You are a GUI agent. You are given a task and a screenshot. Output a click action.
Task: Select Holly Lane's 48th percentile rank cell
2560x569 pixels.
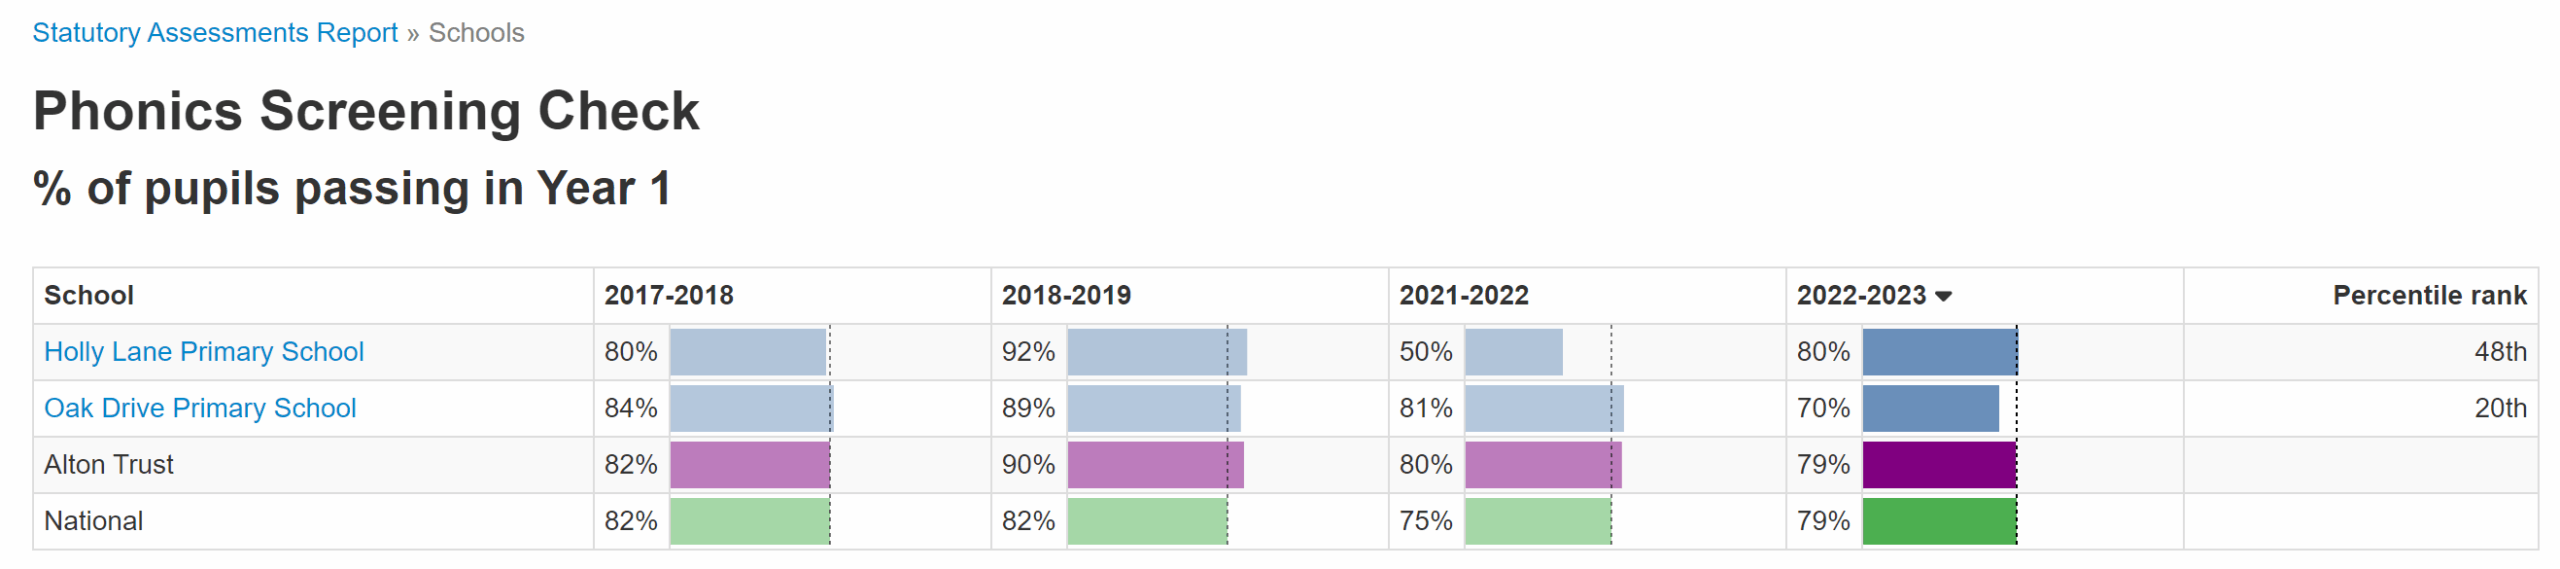pyautogui.click(x=2498, y=352)
